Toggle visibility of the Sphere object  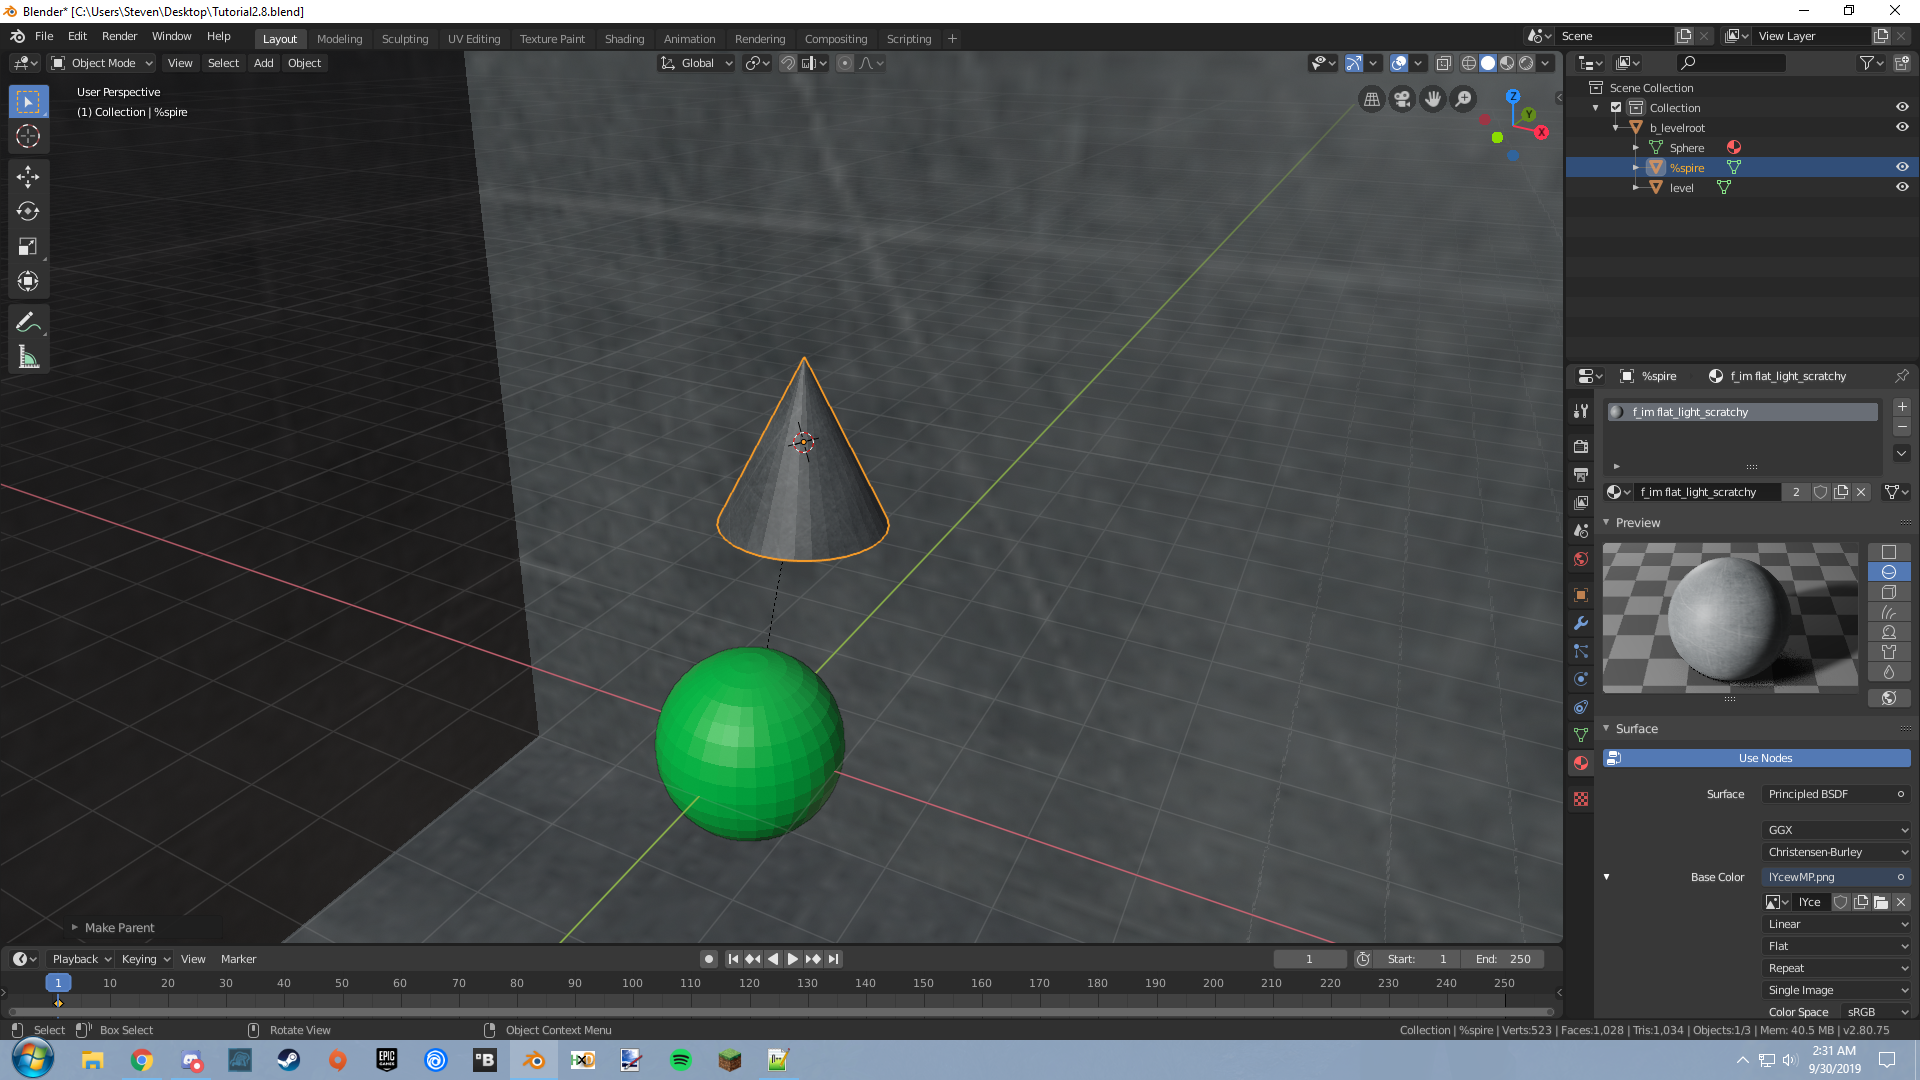pyautogui.click(x=1903, y=147)
